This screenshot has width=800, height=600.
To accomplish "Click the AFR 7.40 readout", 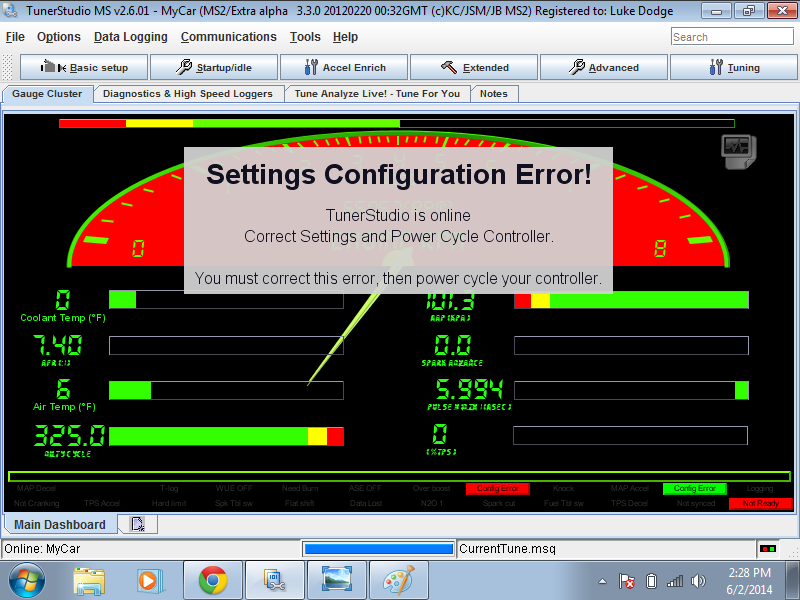I will [57, 345].
